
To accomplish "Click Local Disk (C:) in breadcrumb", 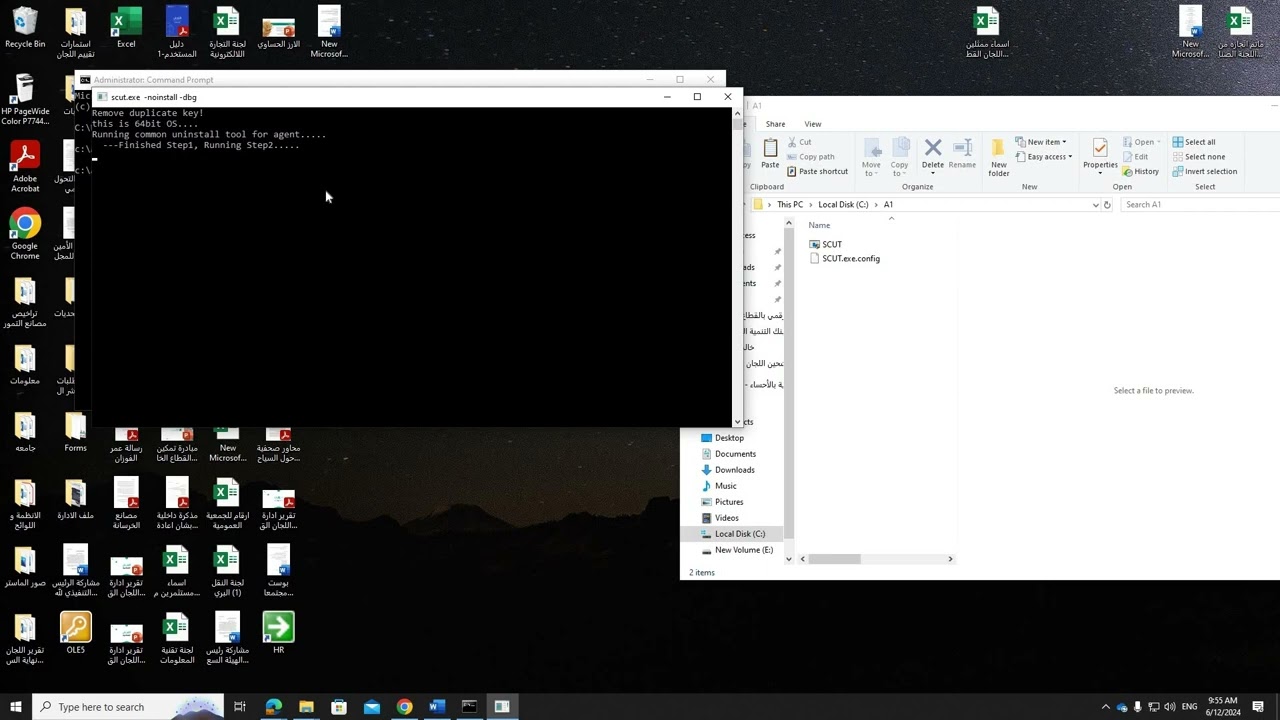I will point(843,204).
